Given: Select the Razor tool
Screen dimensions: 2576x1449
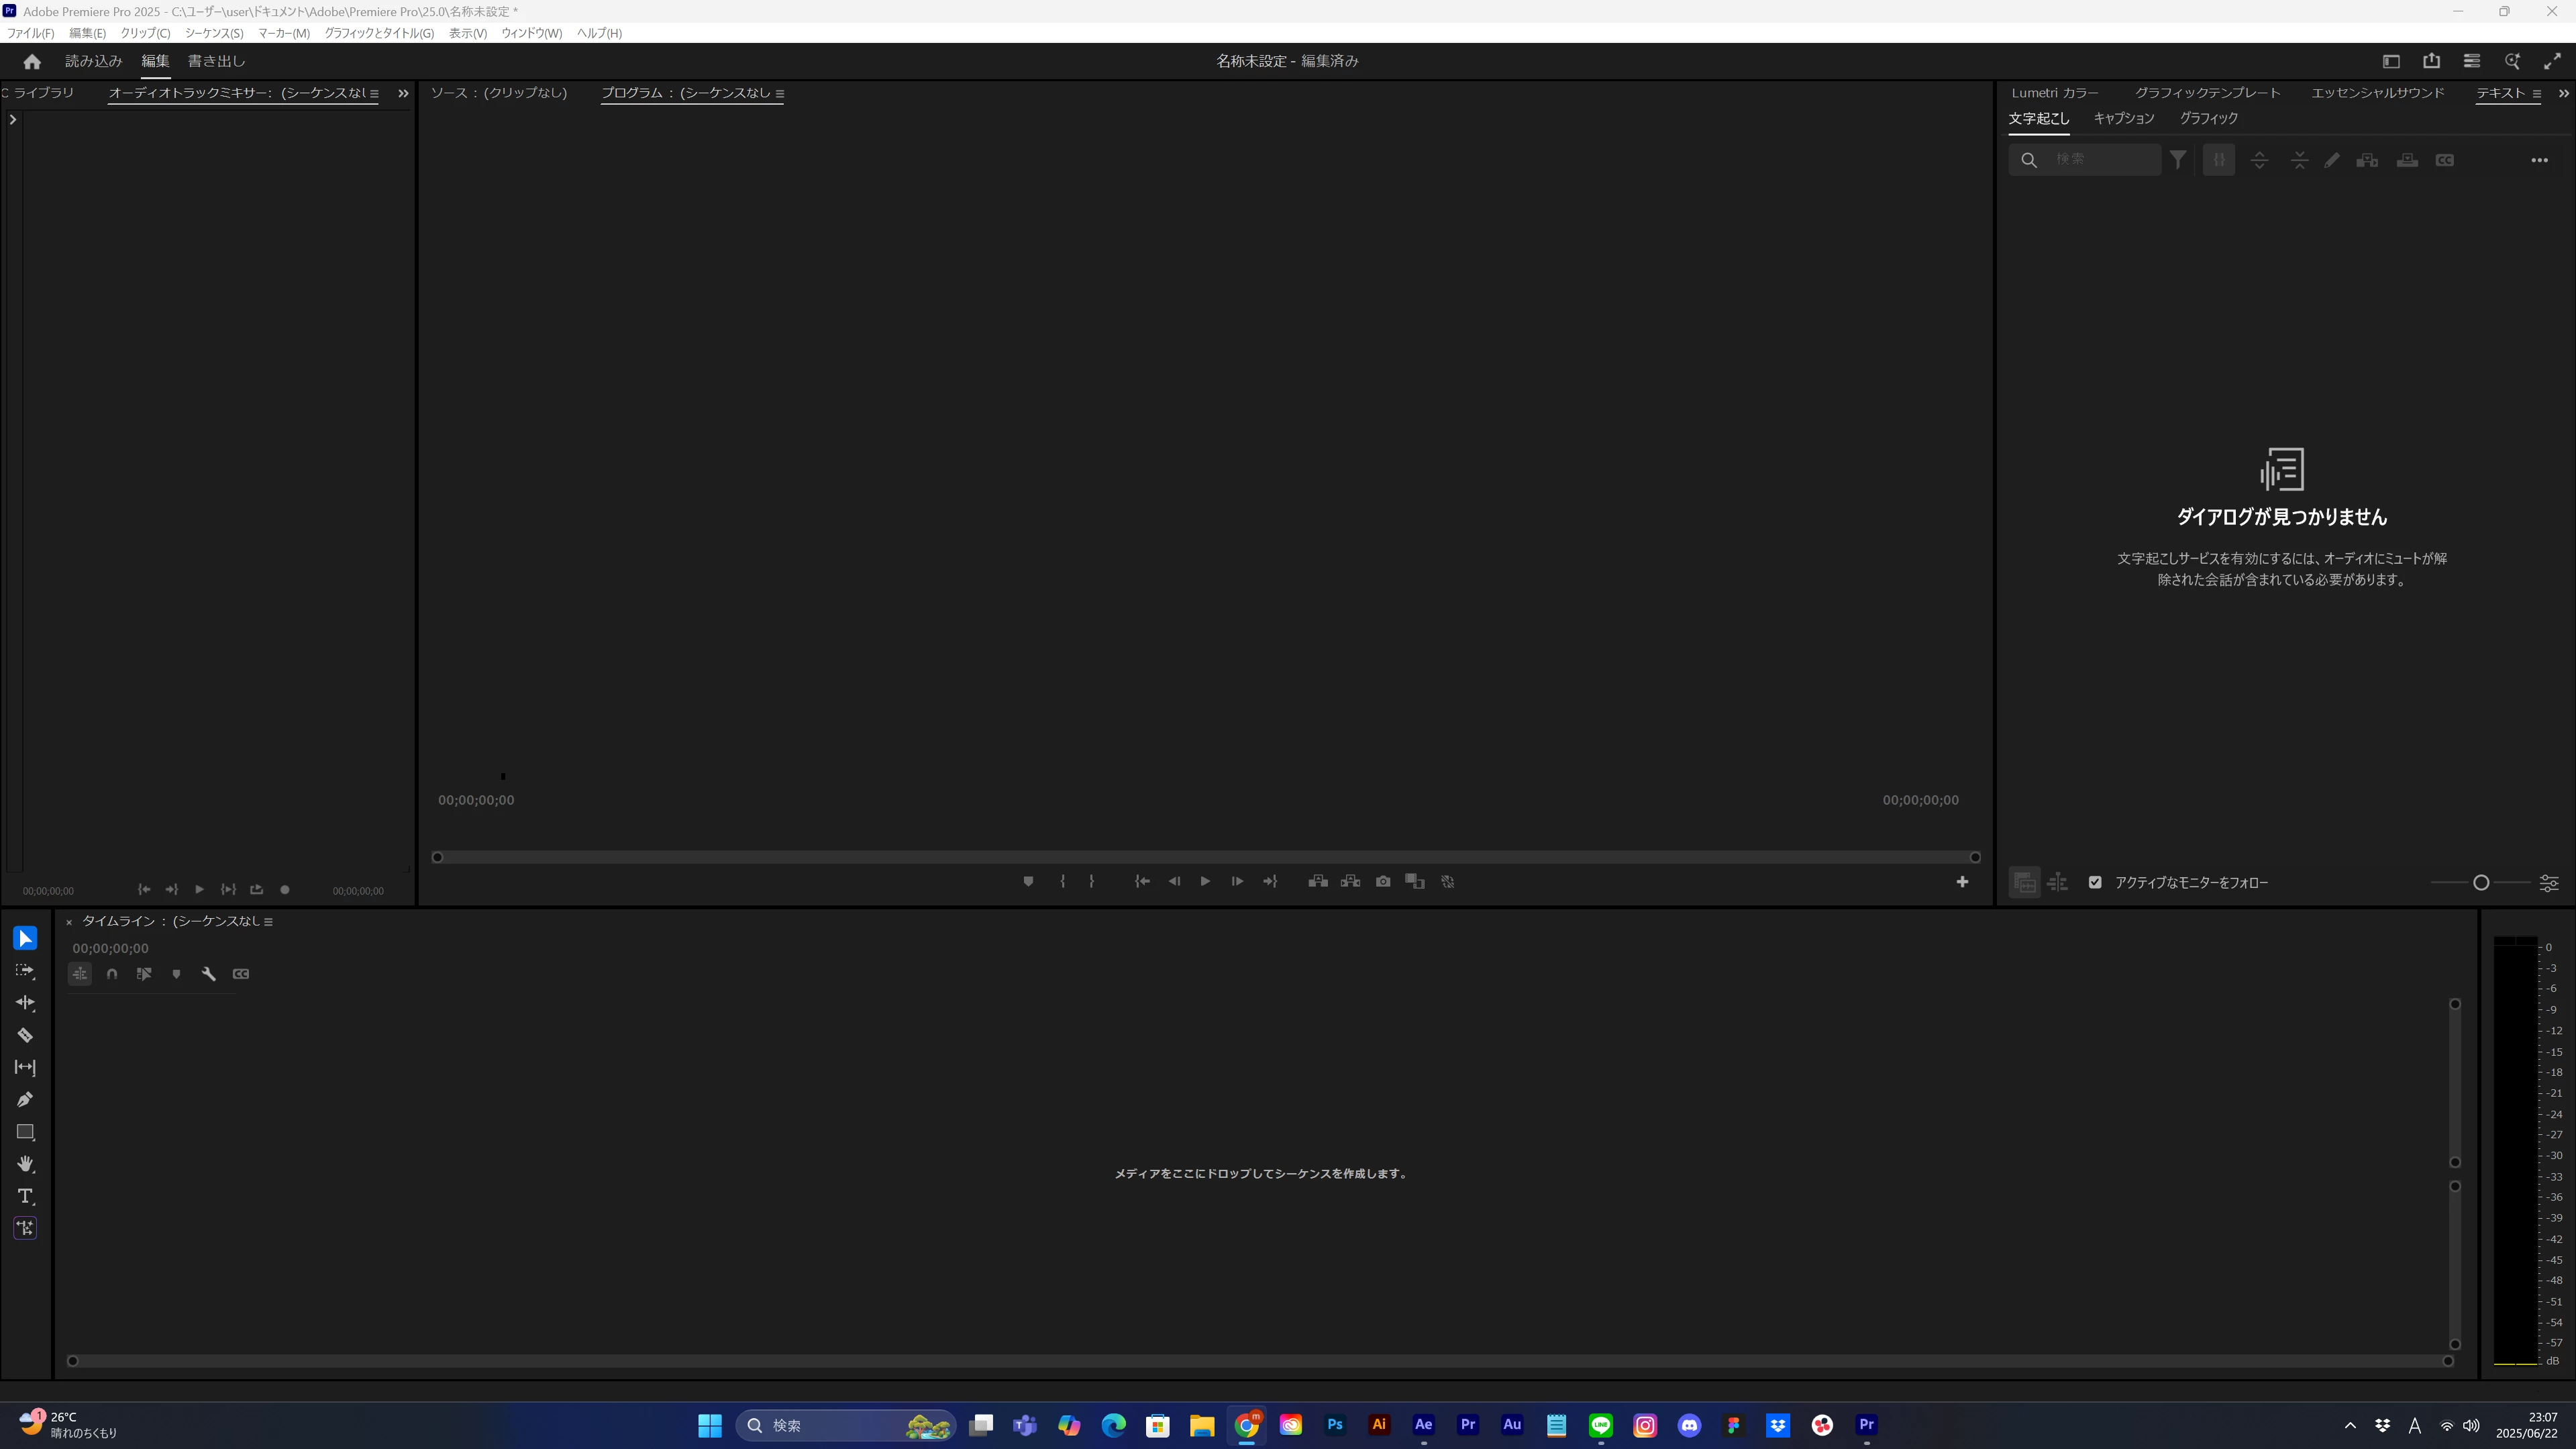Looking at the screenshot, I should click(25, 1035).
